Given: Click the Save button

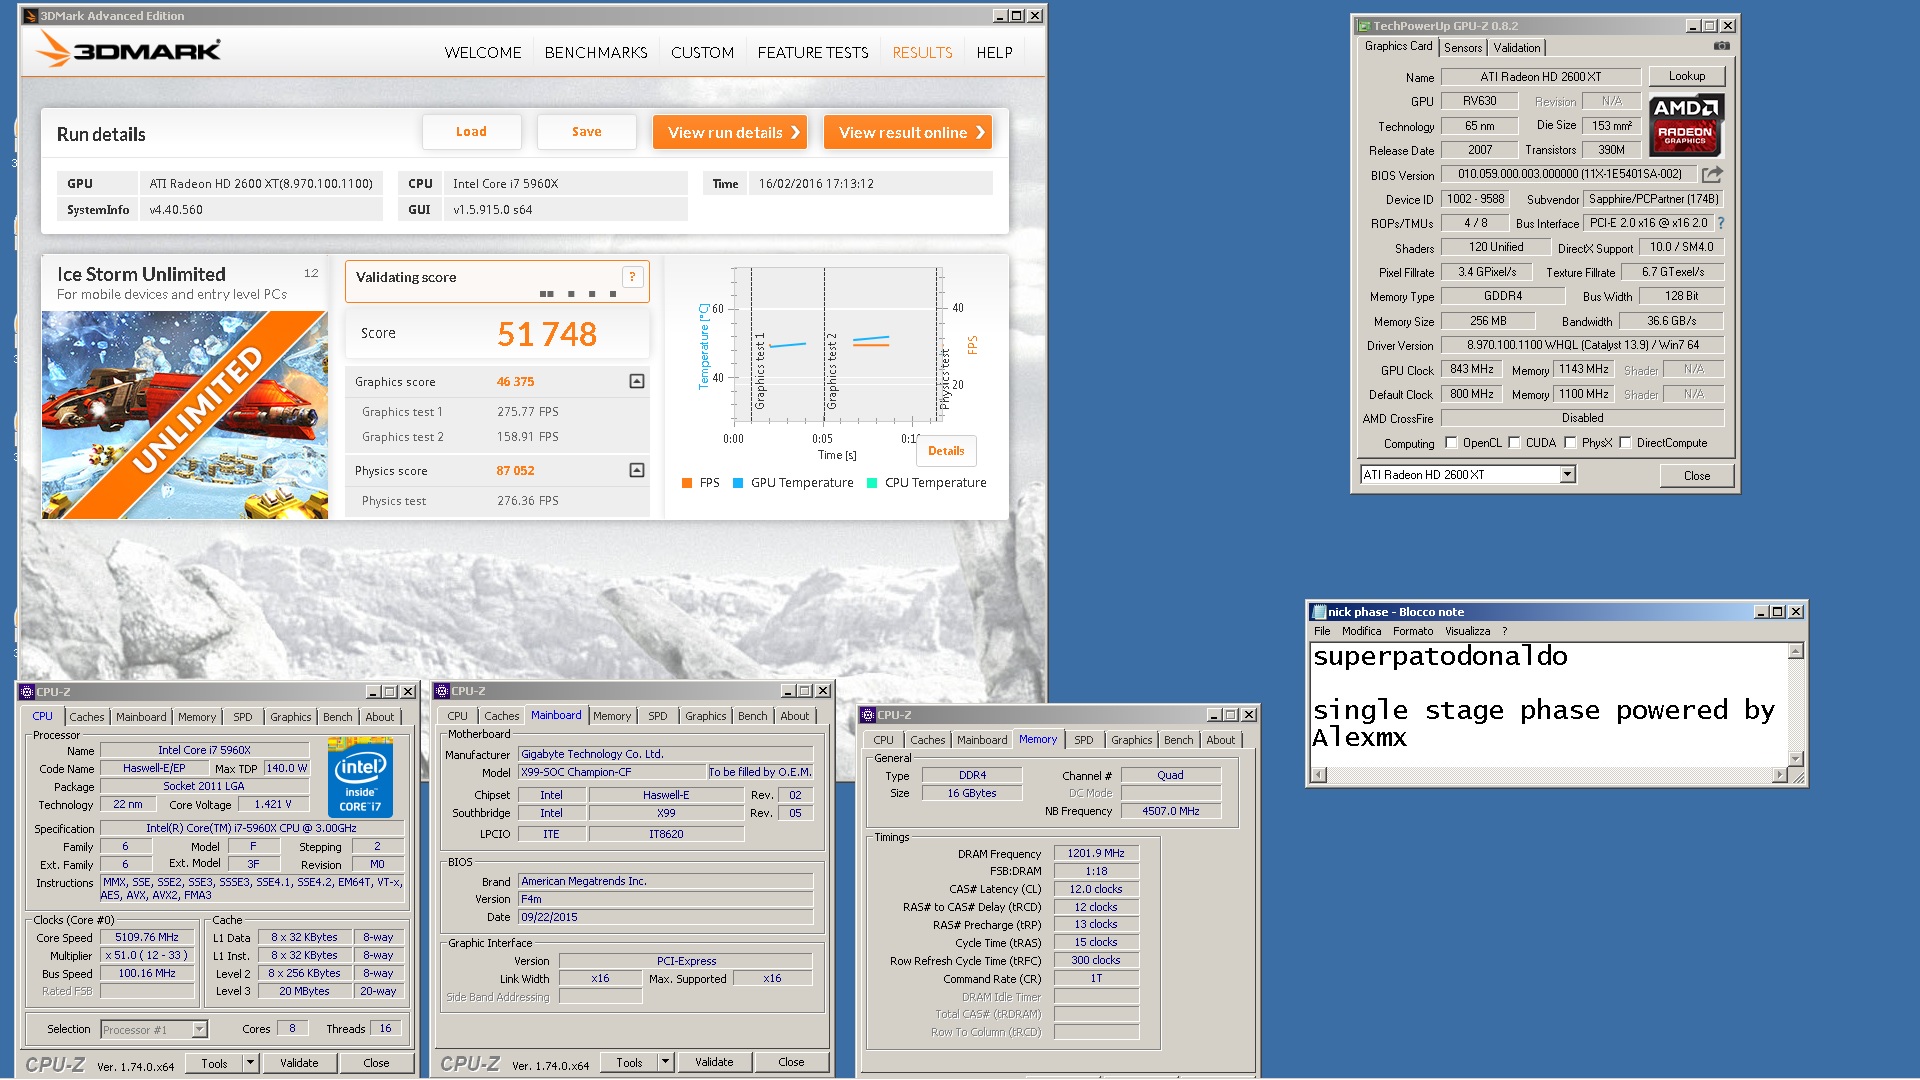Looking at the screenshot, I should click(586, 132).
